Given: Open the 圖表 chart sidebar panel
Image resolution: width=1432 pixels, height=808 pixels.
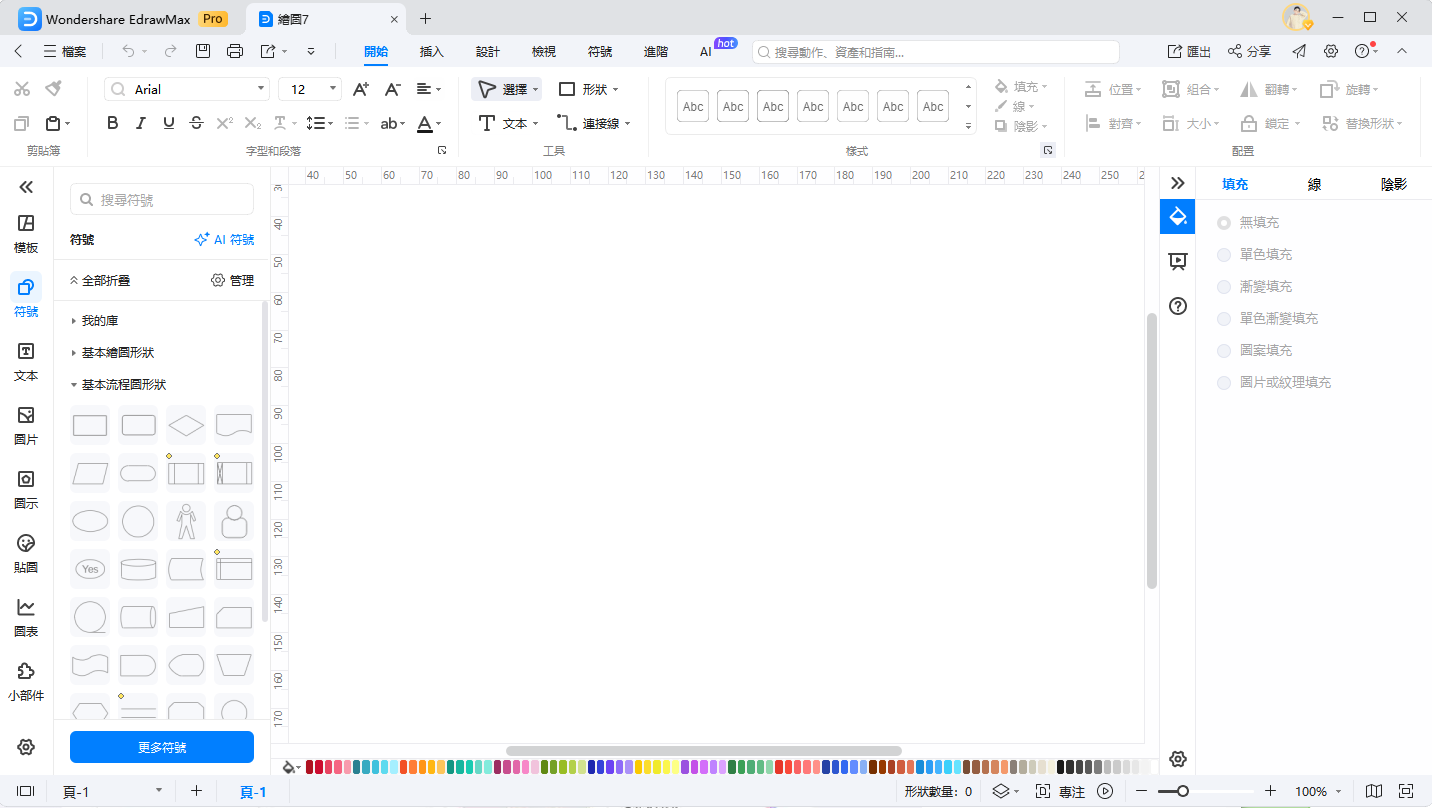Looking at the screenshot, I should pyautogui.click(x=26, y=617).
